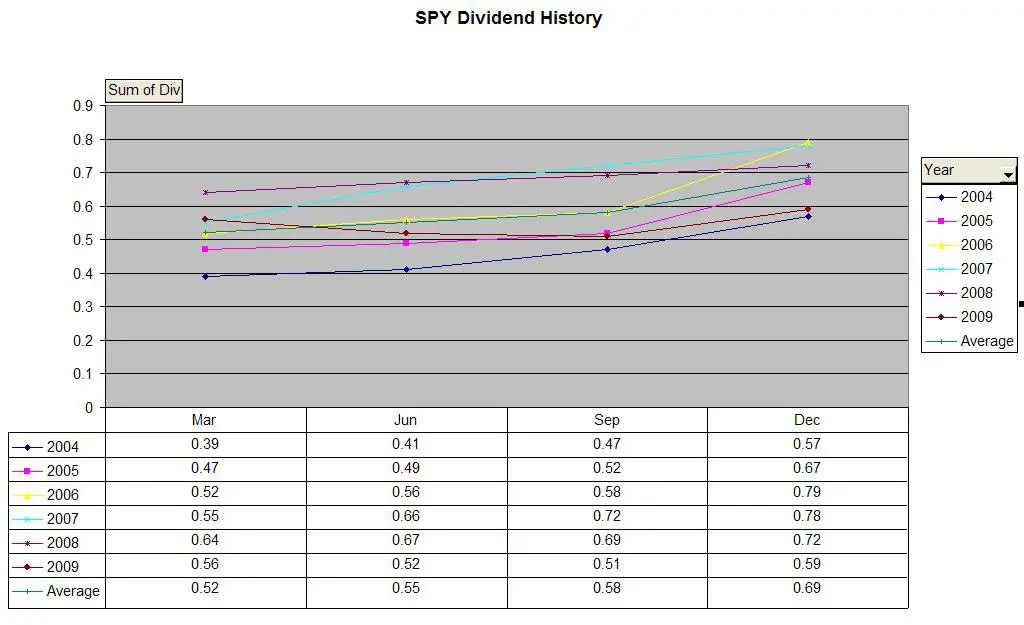Image resolution: width=1024 pixels, height=625 pixels.
Task: Select 2008 entry in the right-side legend
Action: pos(959,293)
